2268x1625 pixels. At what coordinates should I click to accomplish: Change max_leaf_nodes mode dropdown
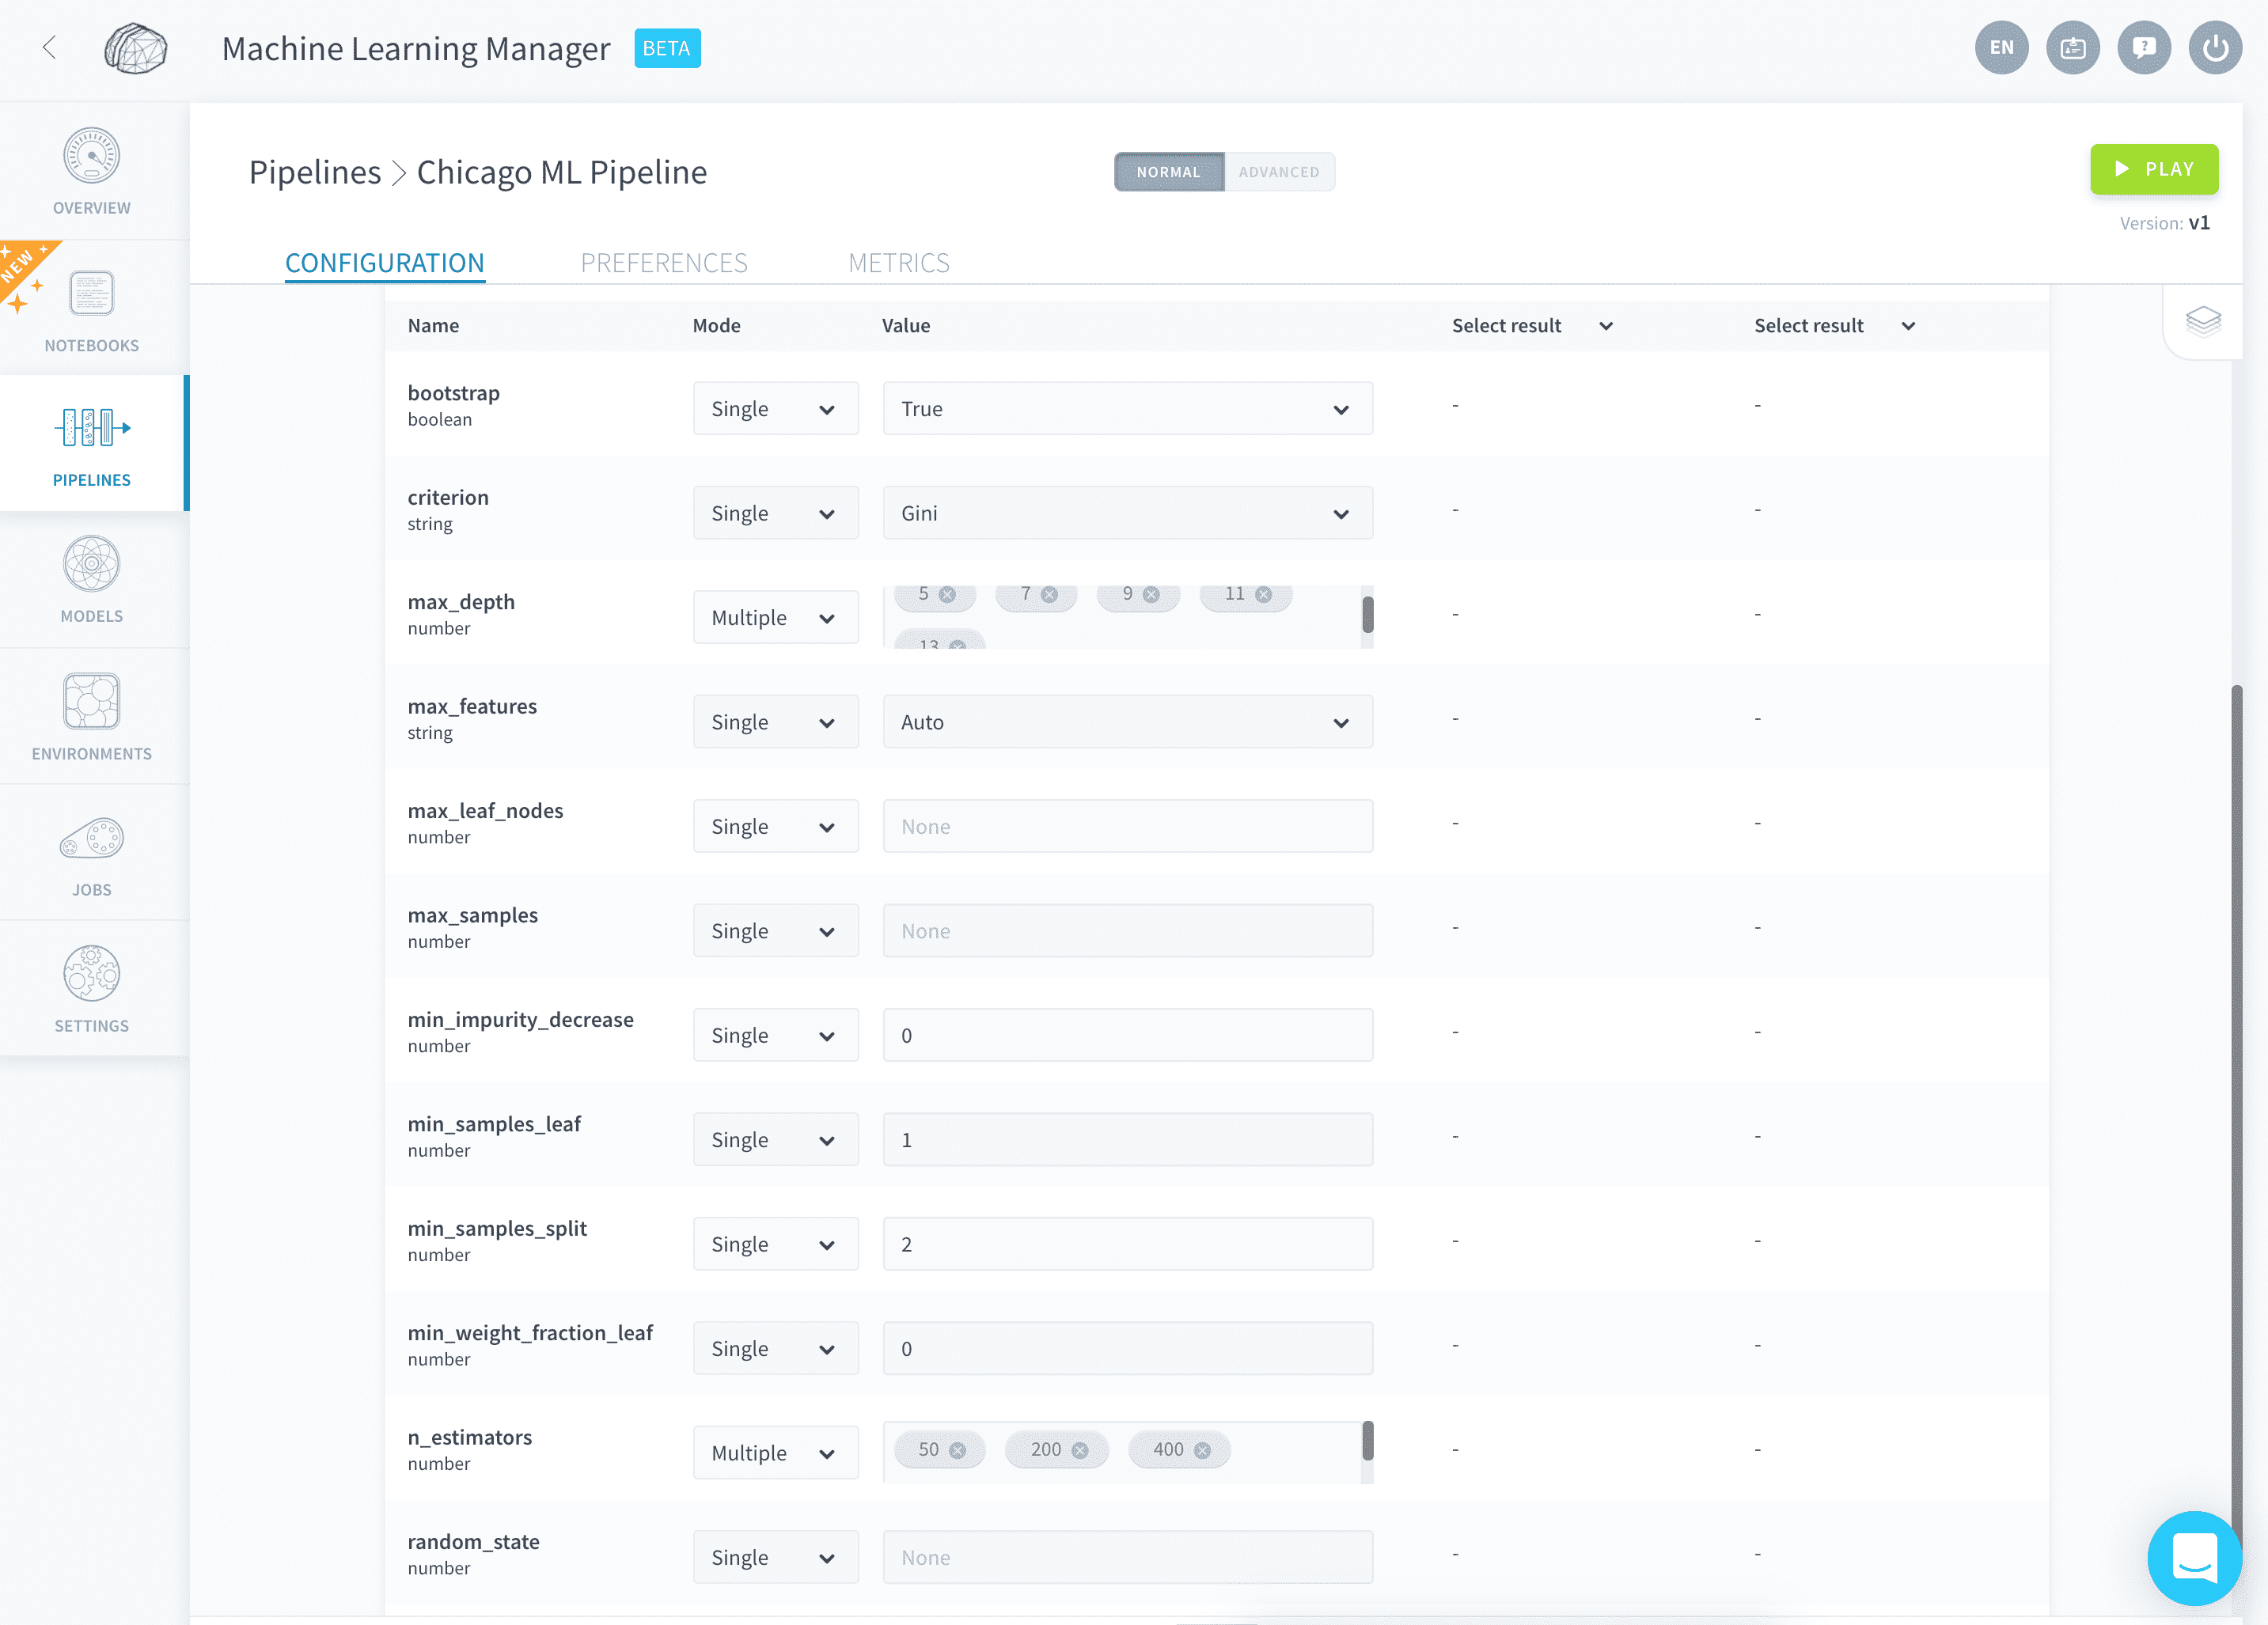click(775, 827)
